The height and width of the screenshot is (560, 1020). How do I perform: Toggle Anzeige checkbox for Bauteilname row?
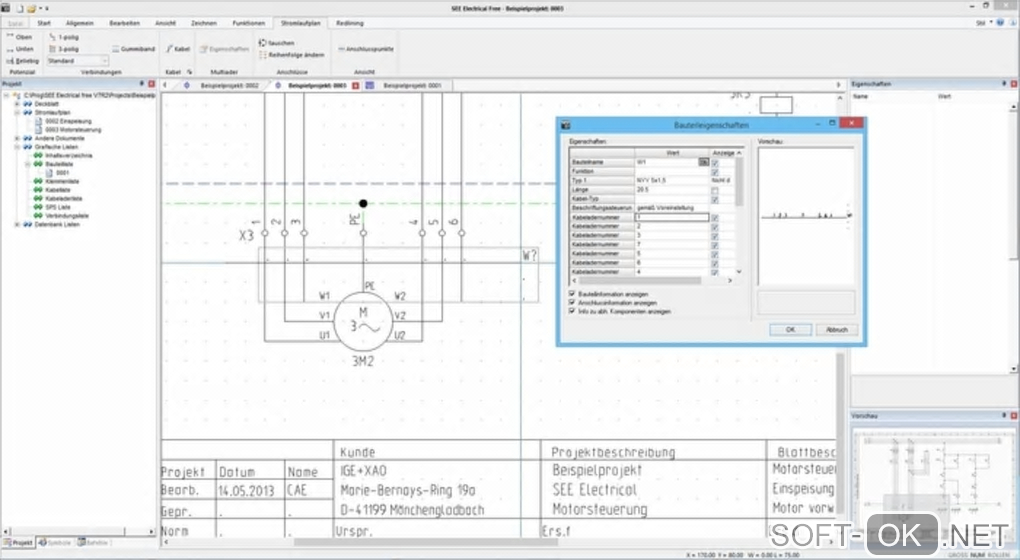(x=715, y=163)
